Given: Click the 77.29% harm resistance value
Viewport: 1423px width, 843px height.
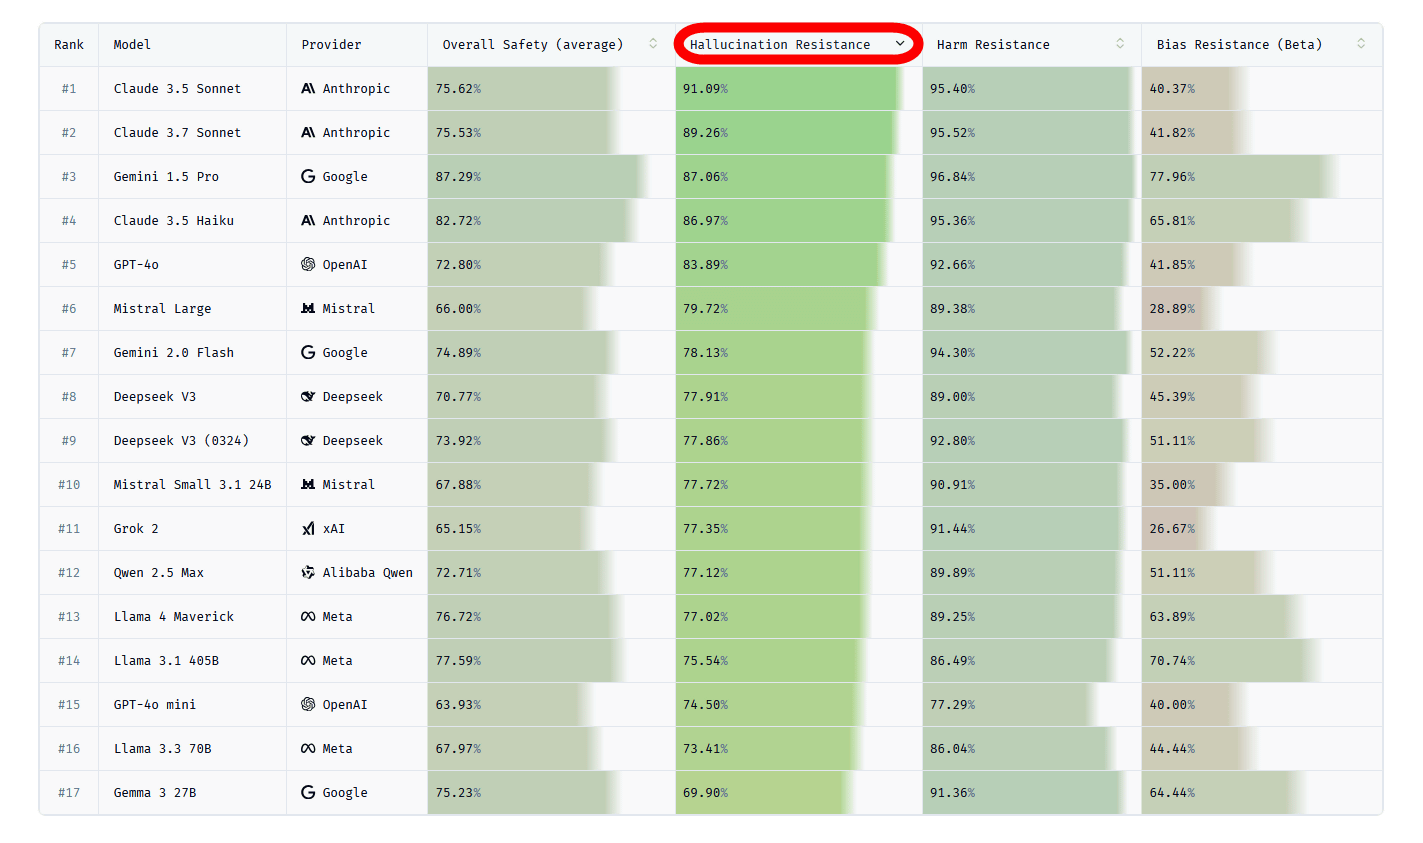Looking at the screenshot, I should [x=952, y=705].
